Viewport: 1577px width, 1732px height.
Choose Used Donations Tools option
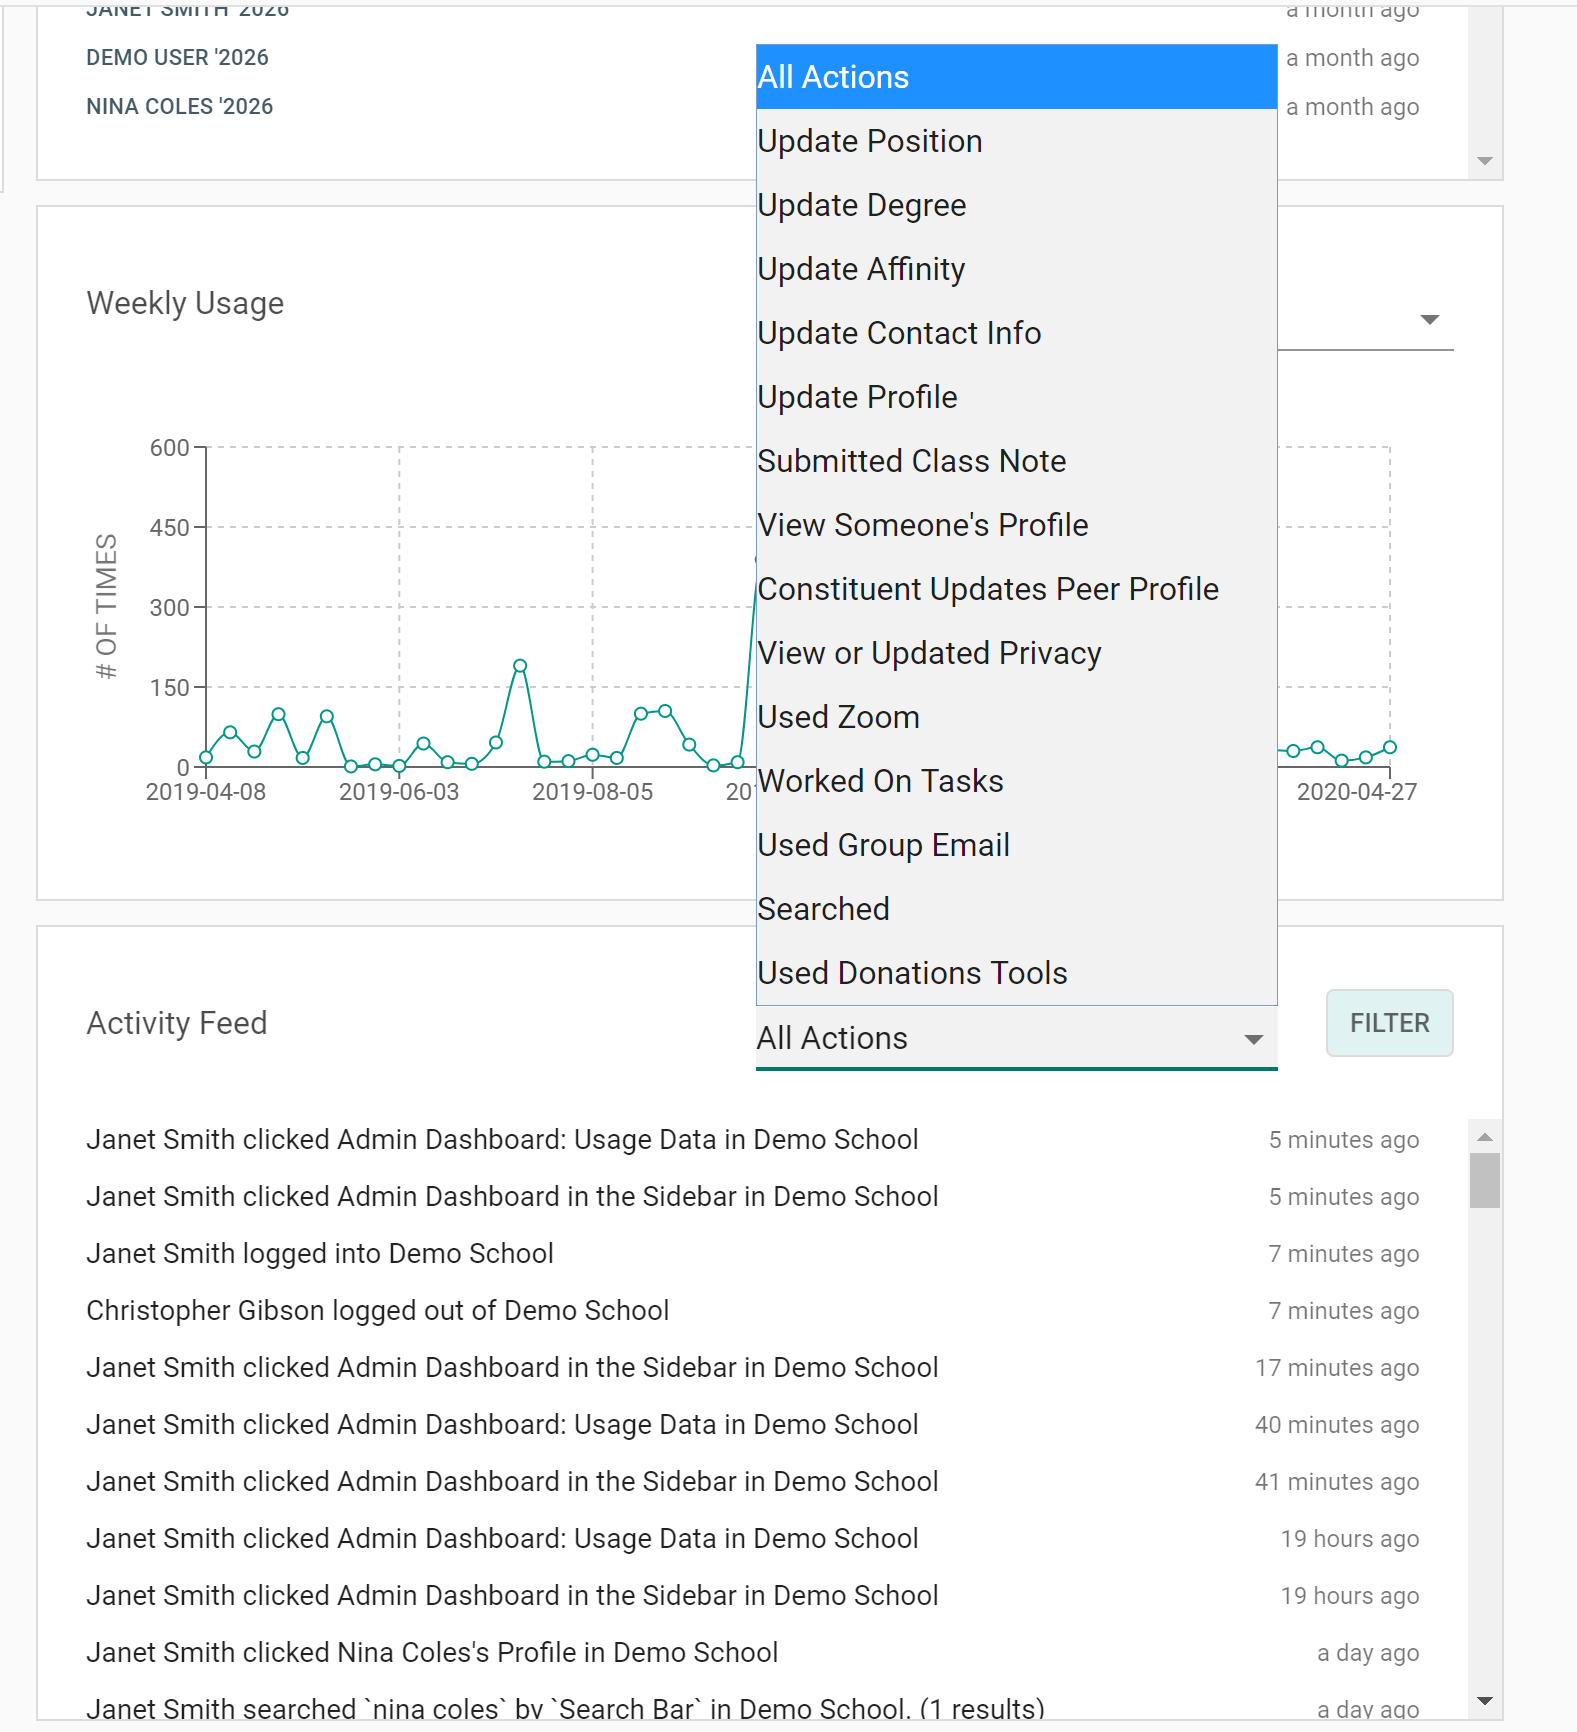(x=912, y=973)
